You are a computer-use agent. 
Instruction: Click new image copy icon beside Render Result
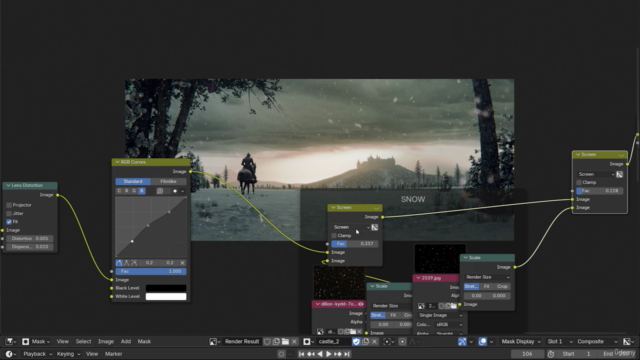[276, 341]
